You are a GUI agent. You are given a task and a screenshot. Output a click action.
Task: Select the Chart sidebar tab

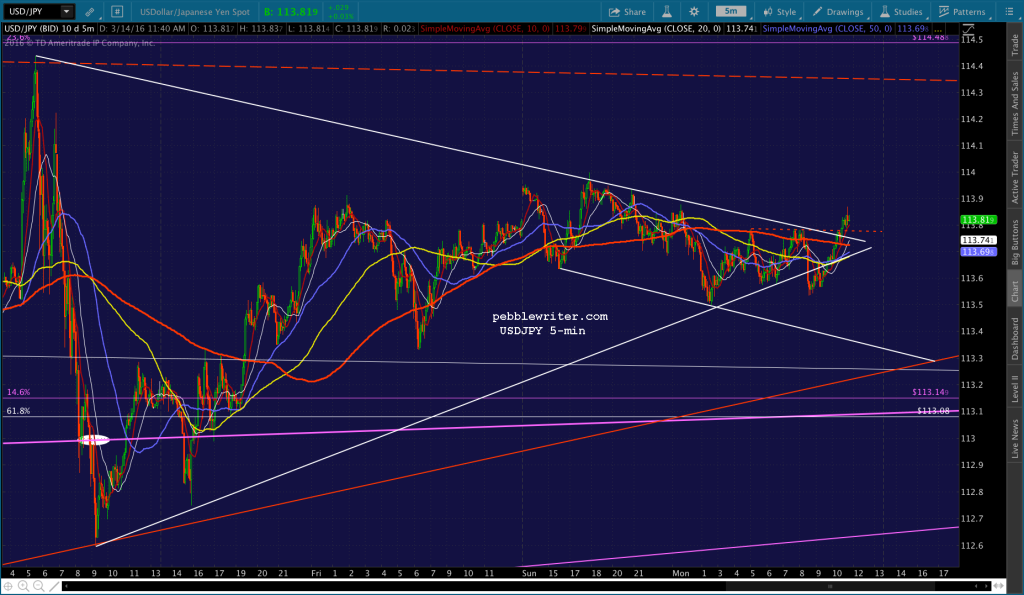(x=1015, y=291)
